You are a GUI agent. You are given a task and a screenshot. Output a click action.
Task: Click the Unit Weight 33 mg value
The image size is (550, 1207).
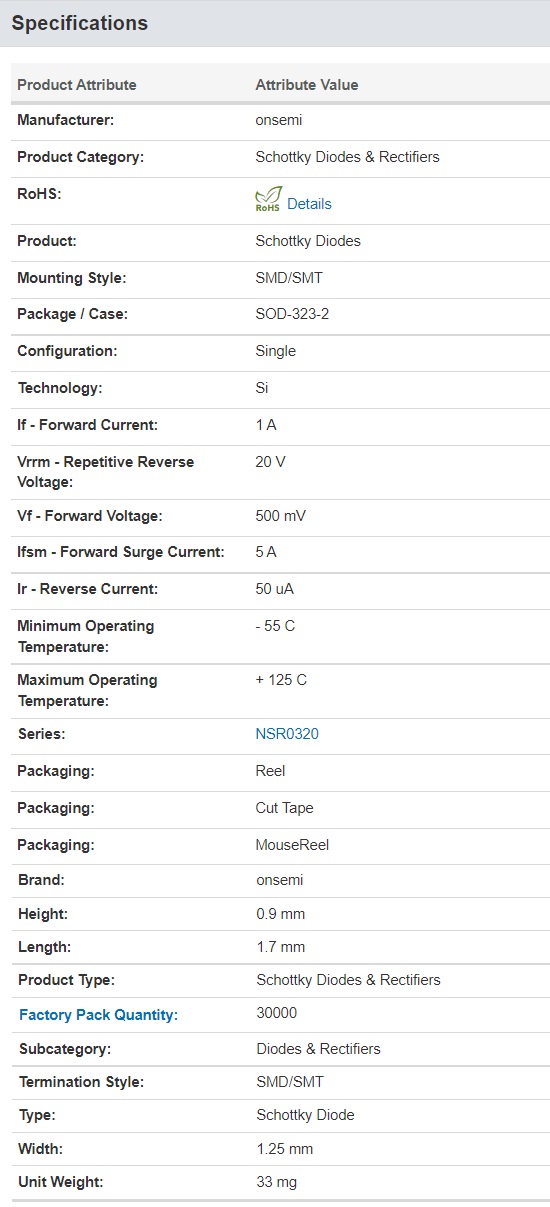(277, 1182)
